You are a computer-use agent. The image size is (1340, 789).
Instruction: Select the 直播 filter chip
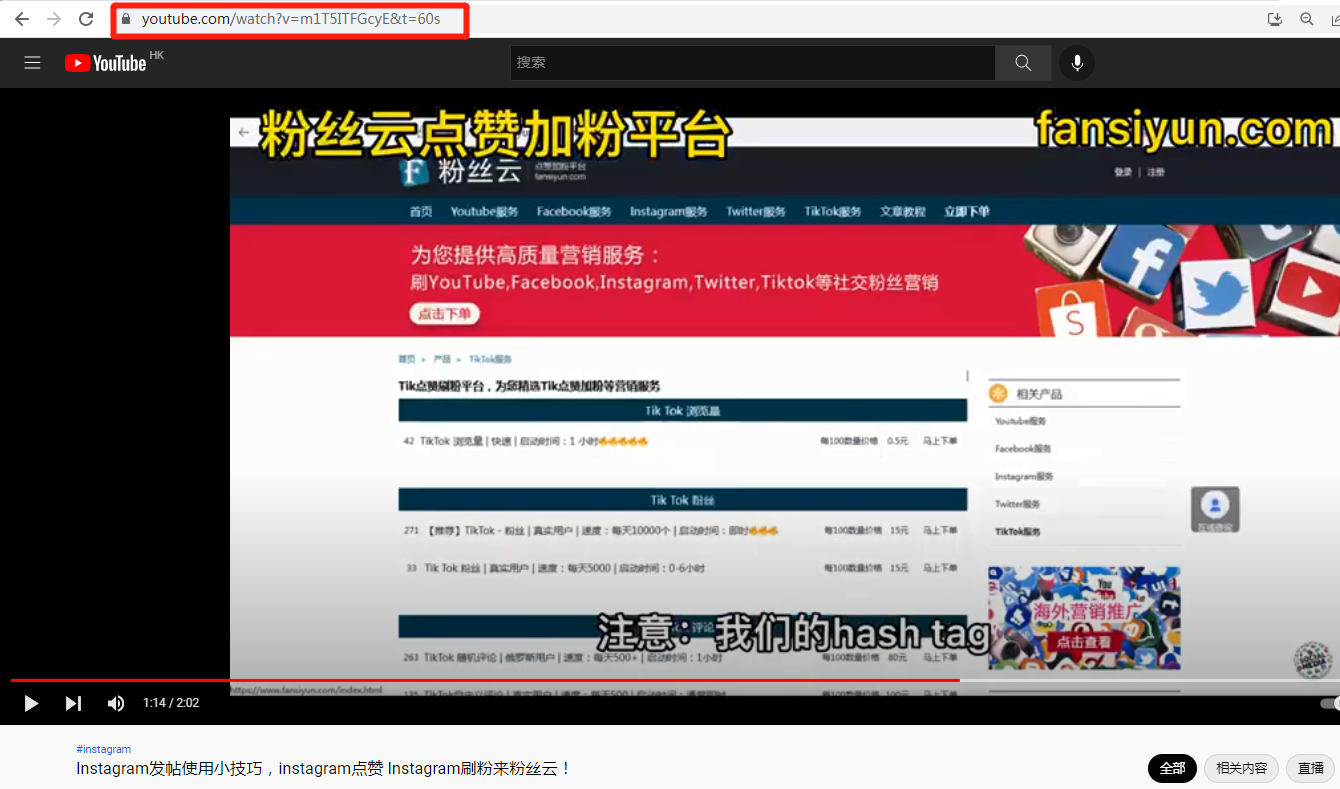tap(1310, 768)
